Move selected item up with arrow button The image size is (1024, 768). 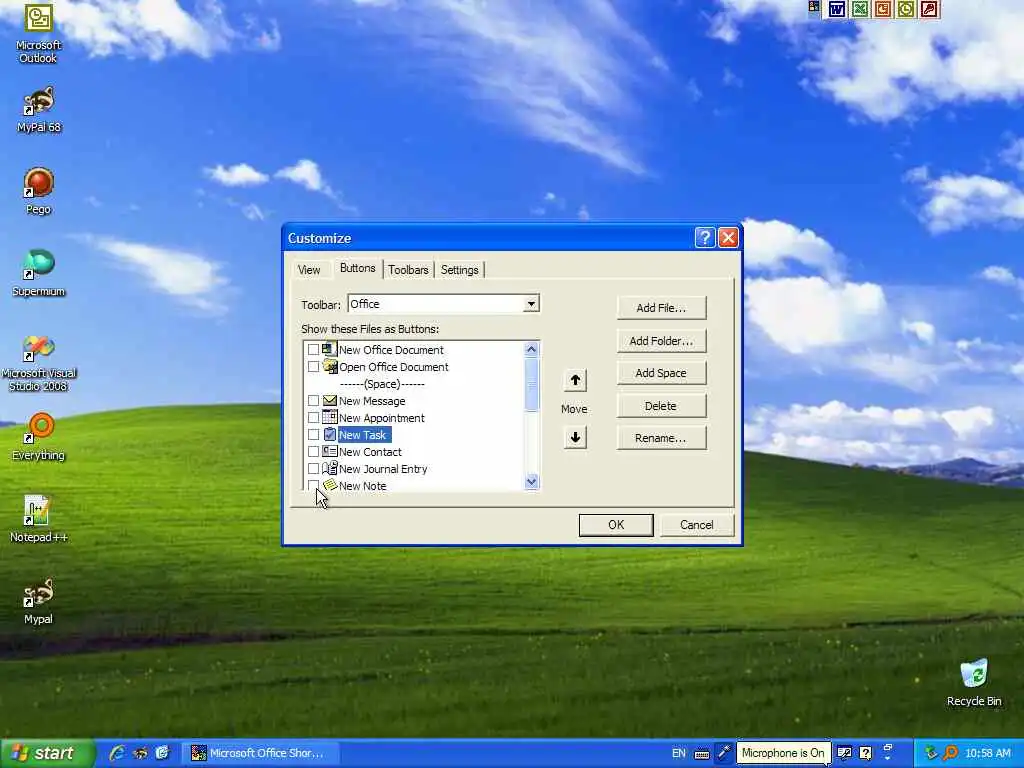pyautogui.click(x=575, y=380)
